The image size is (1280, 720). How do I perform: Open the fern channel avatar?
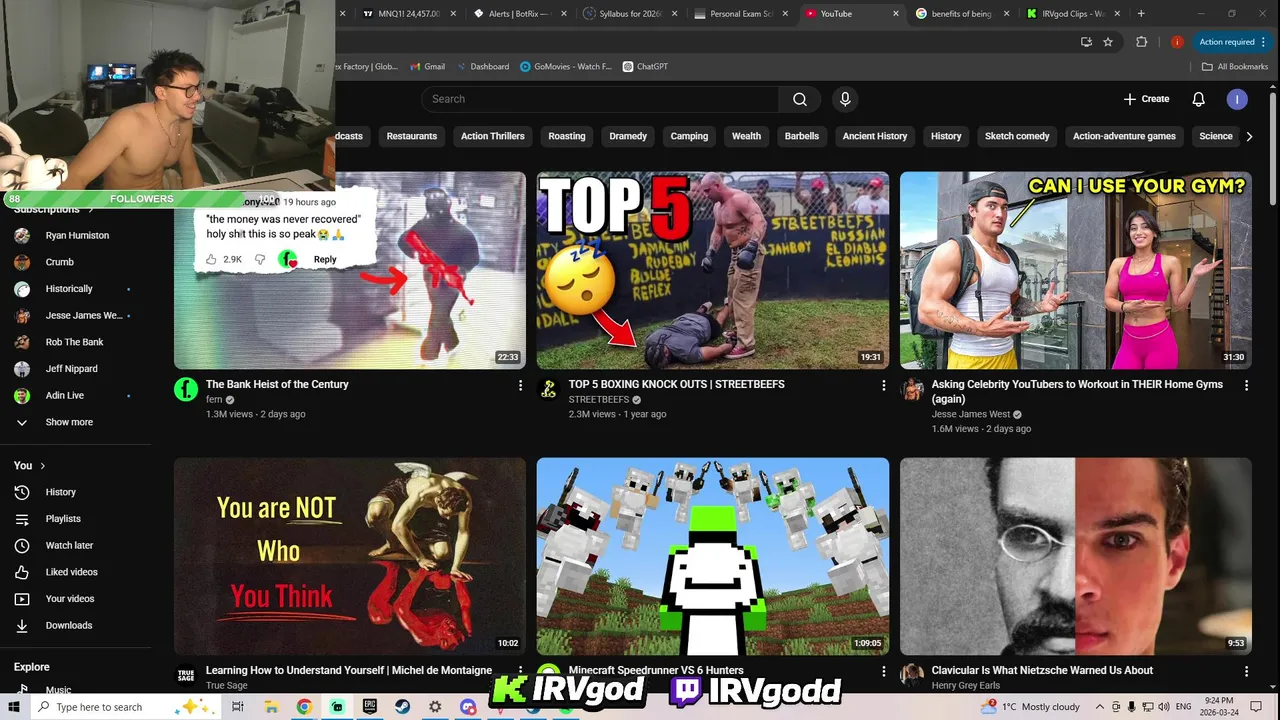186,390
